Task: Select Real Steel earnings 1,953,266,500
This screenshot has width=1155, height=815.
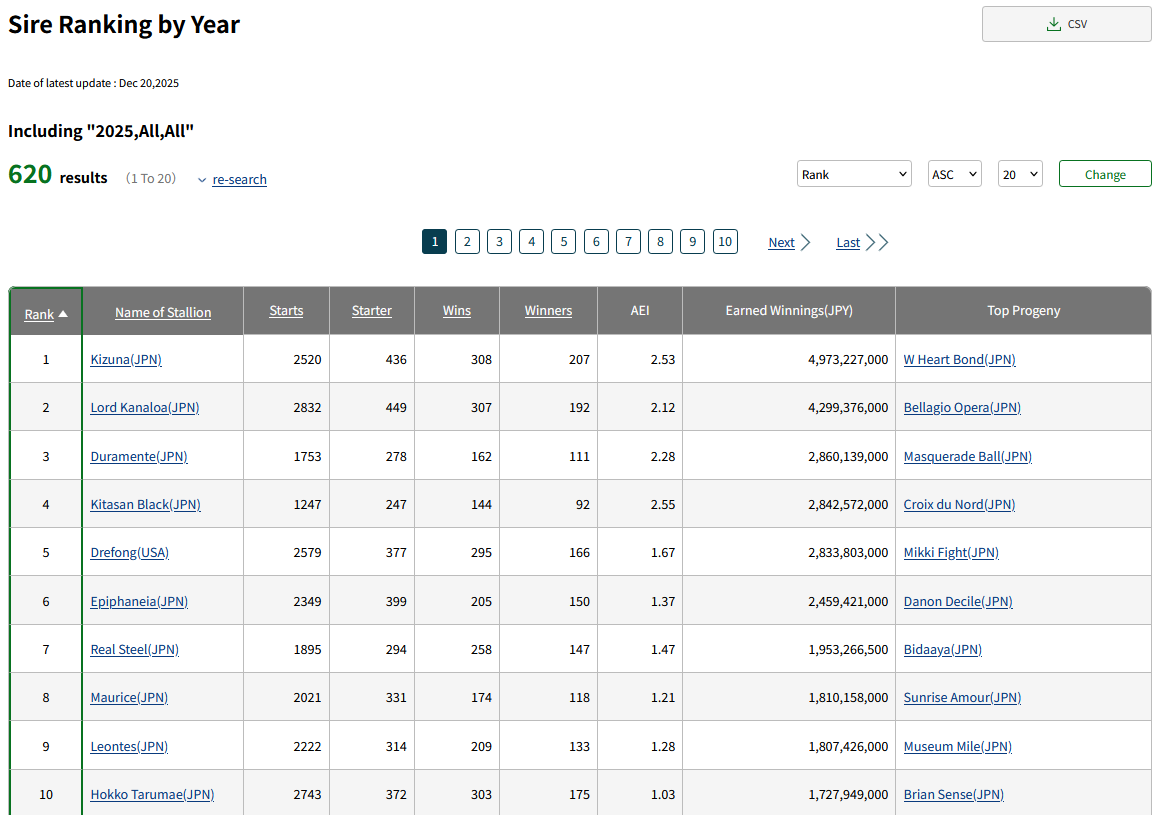Action: point(848,650)
